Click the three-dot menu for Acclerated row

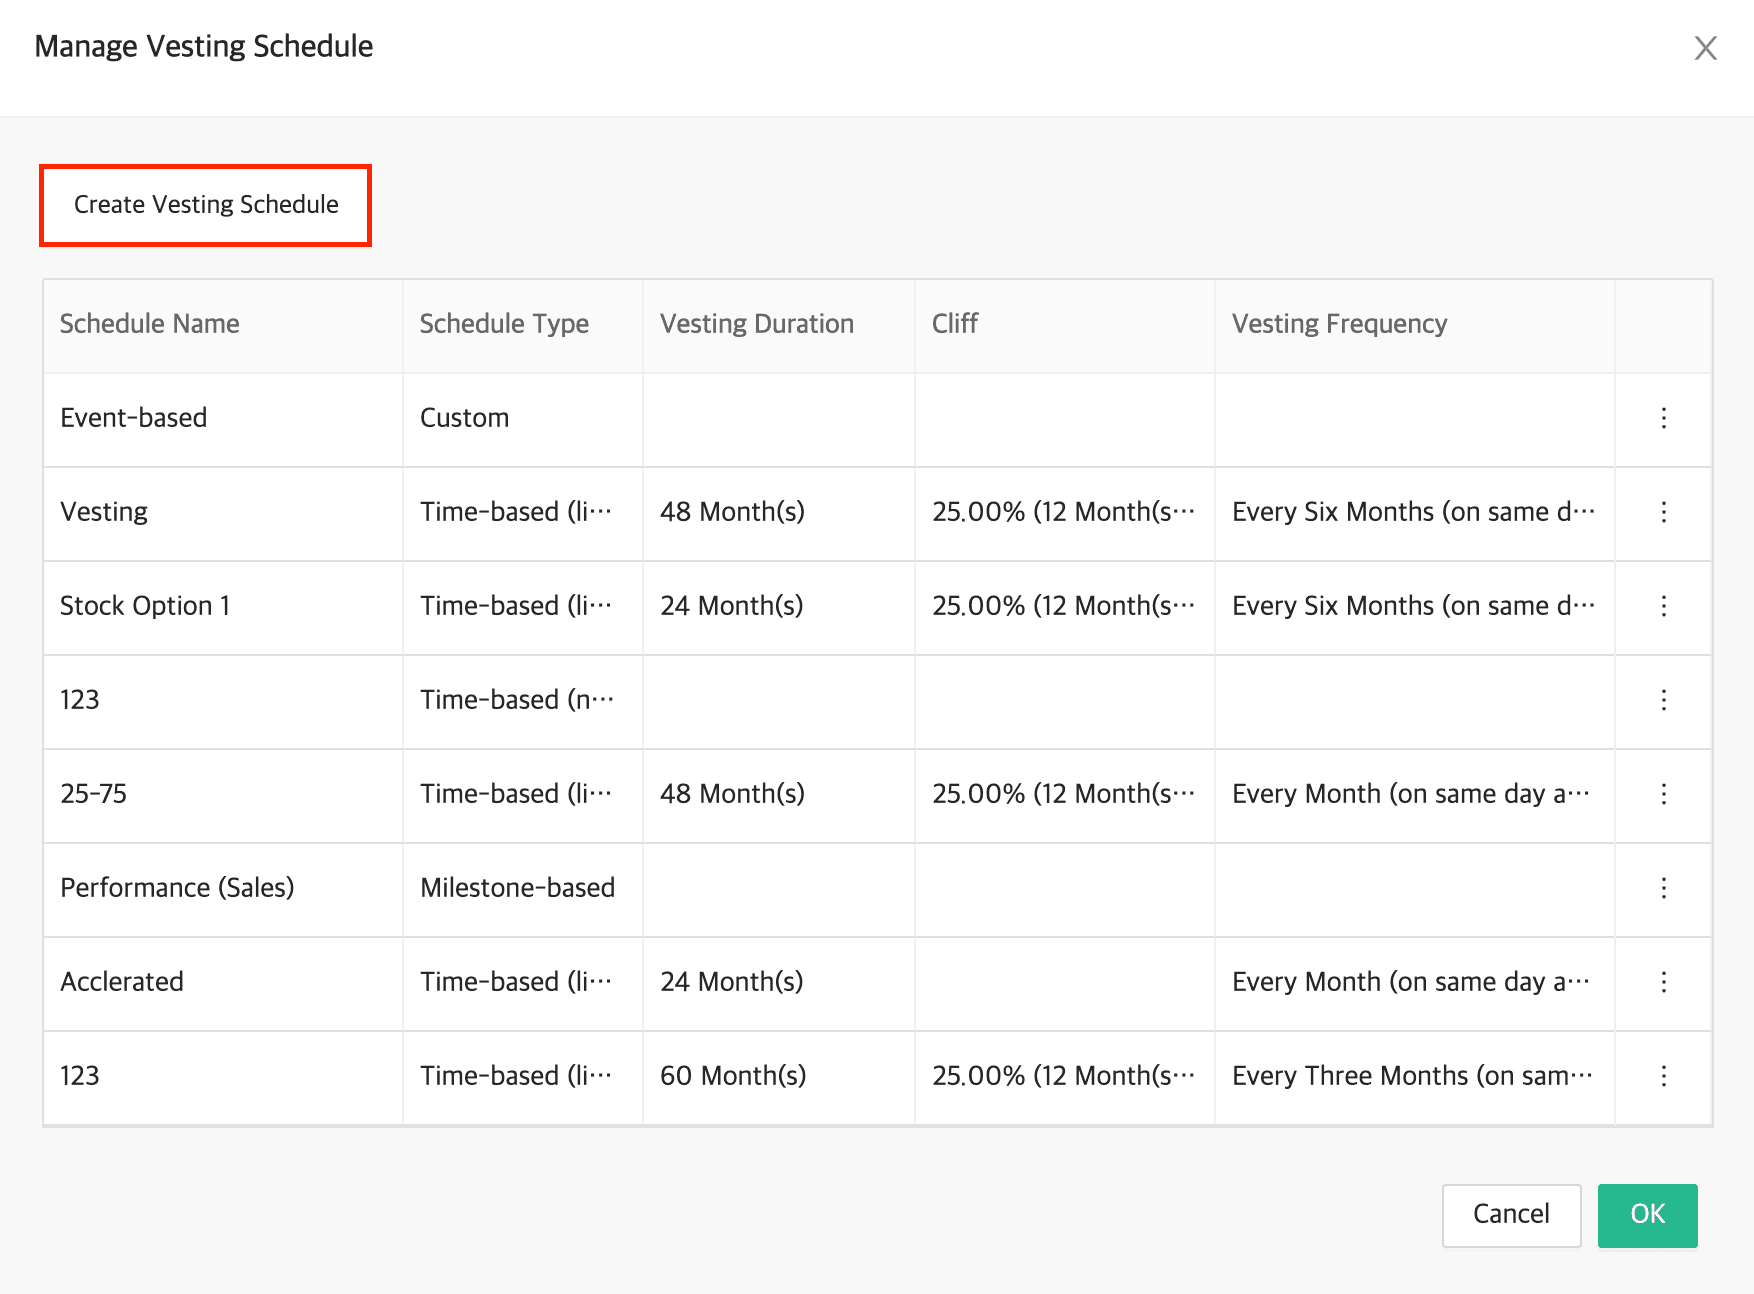pyautogui.click(x=1663, y=982)
